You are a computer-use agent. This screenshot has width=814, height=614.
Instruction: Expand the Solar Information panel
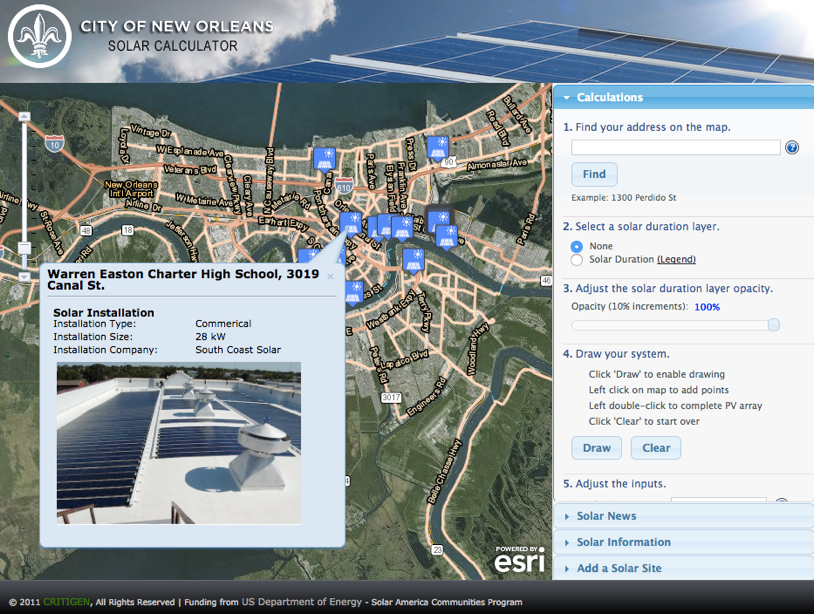pyautogui.click(x=623, y=542)
